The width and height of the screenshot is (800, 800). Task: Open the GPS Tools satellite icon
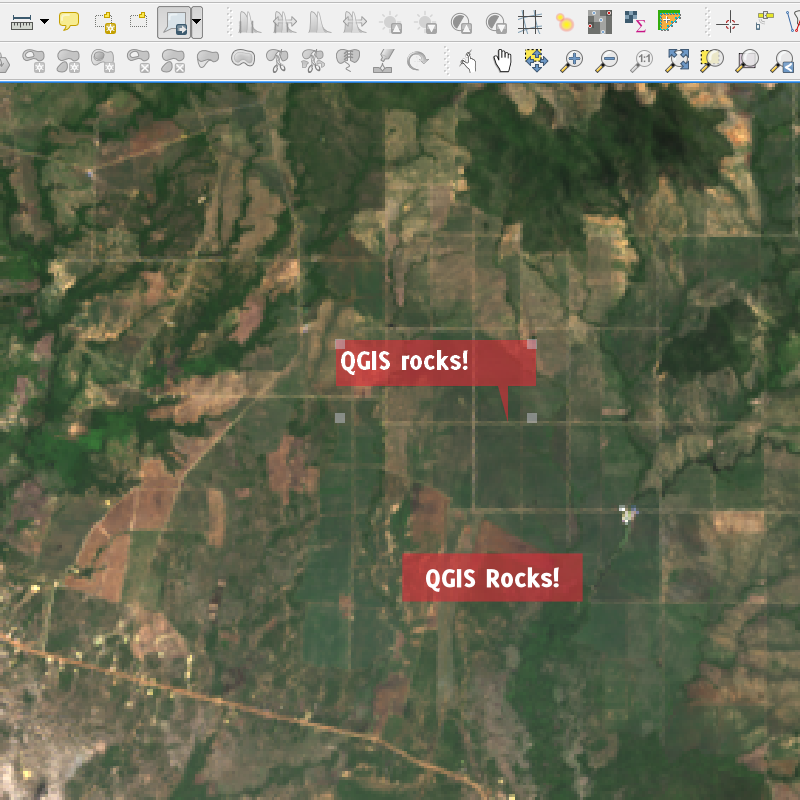[x=764, y=21]
